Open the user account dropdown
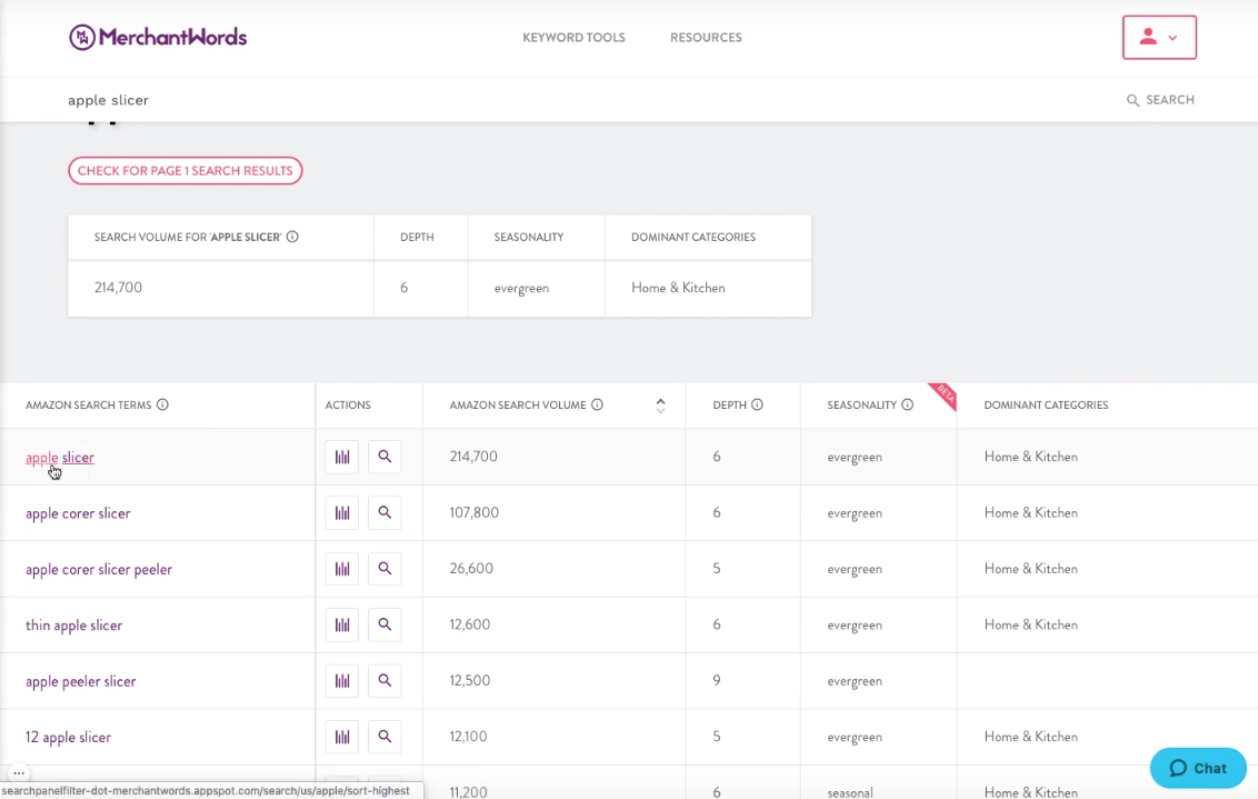 pyautogui.click(x=1159, y=38)
